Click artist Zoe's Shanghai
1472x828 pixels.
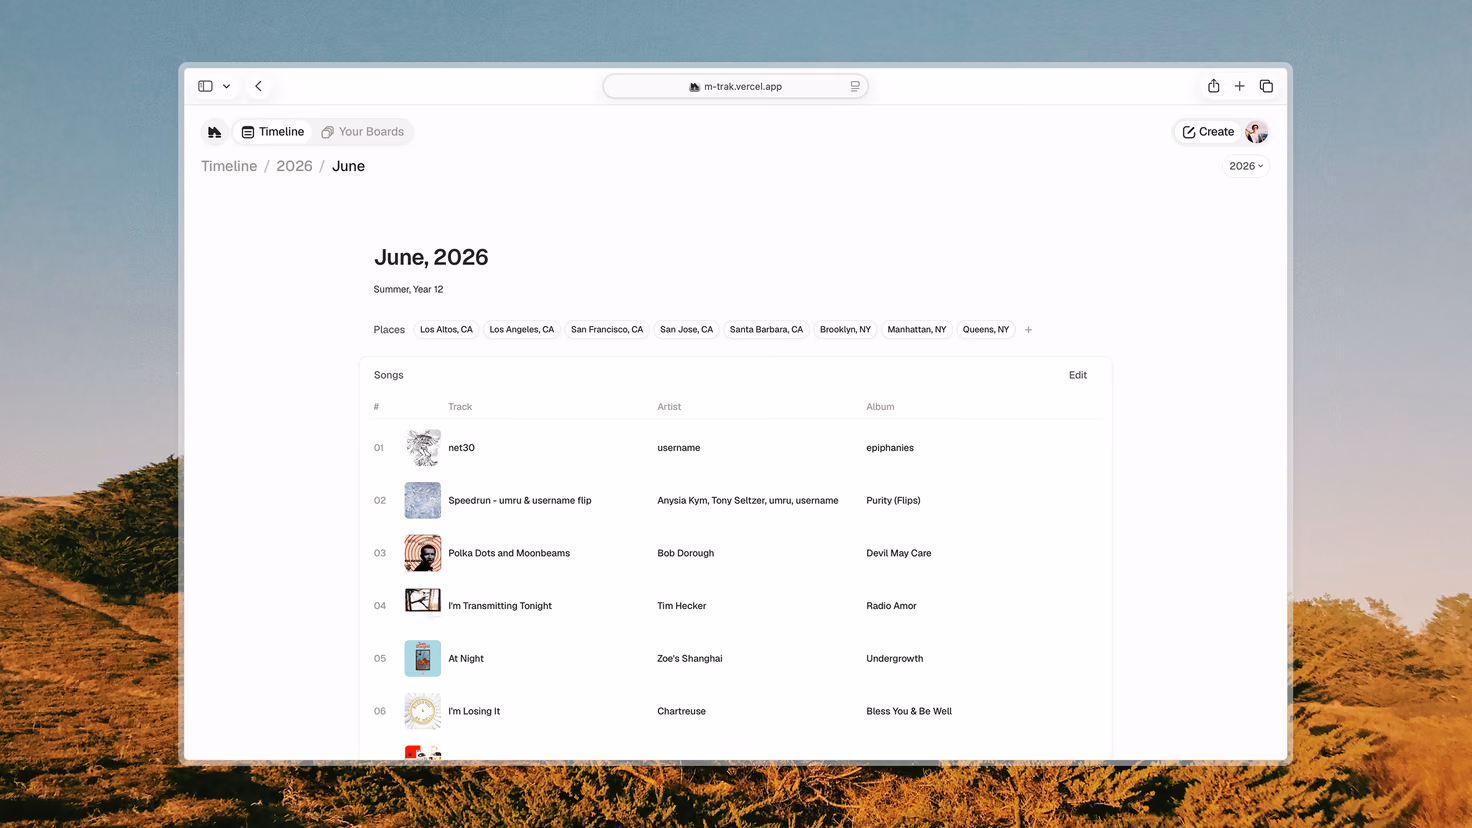tap(689, 658)
